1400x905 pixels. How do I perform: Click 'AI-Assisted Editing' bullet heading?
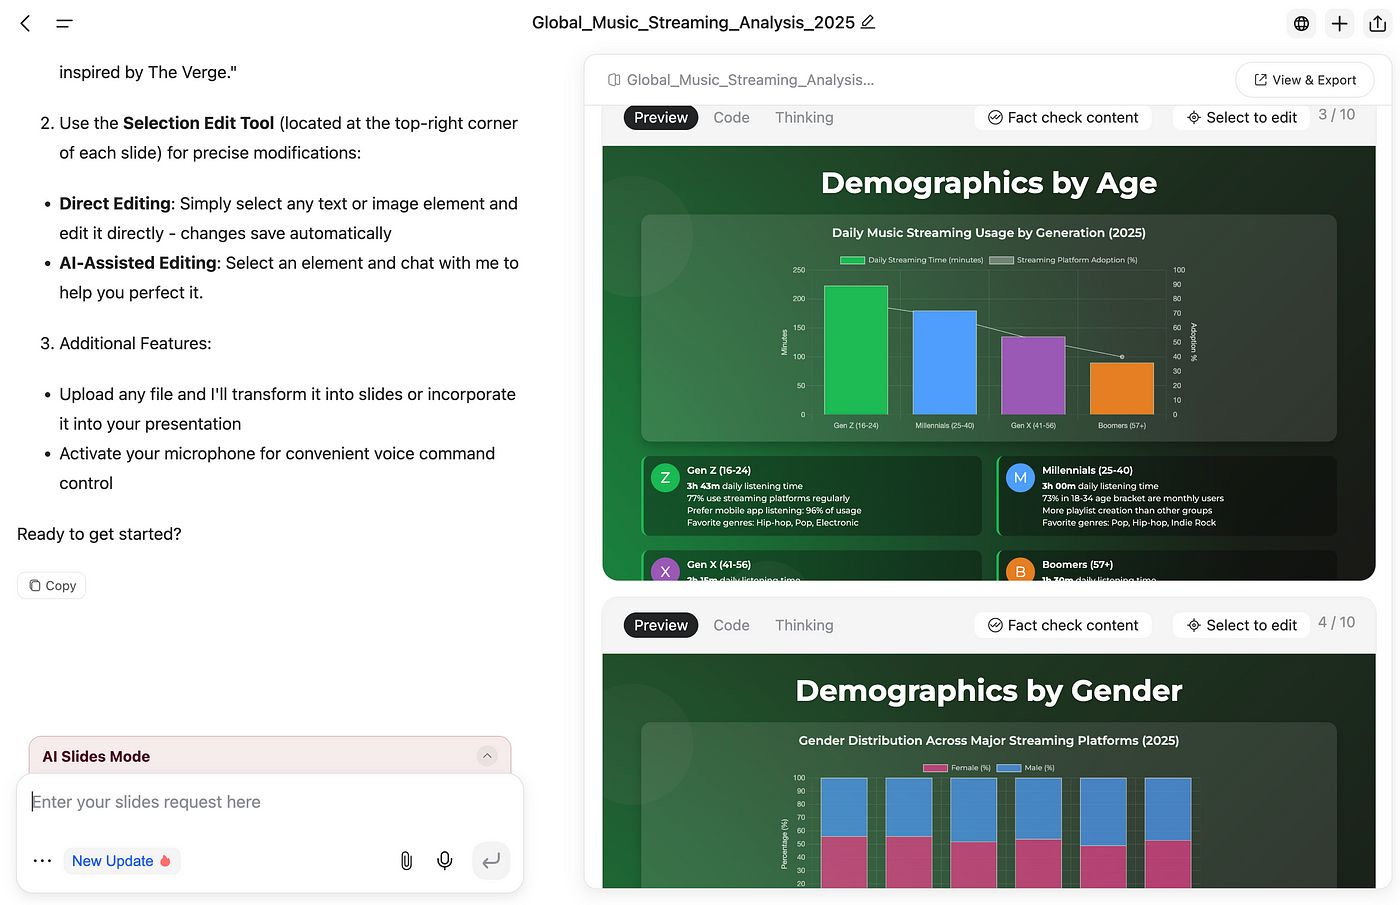(x=138, y=263)
